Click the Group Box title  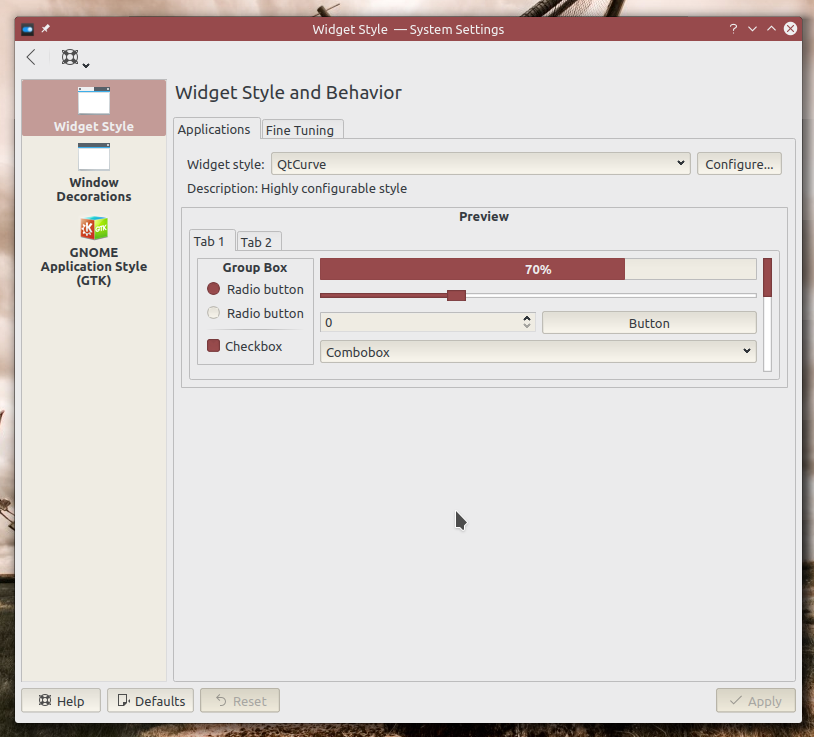point(255,267)
